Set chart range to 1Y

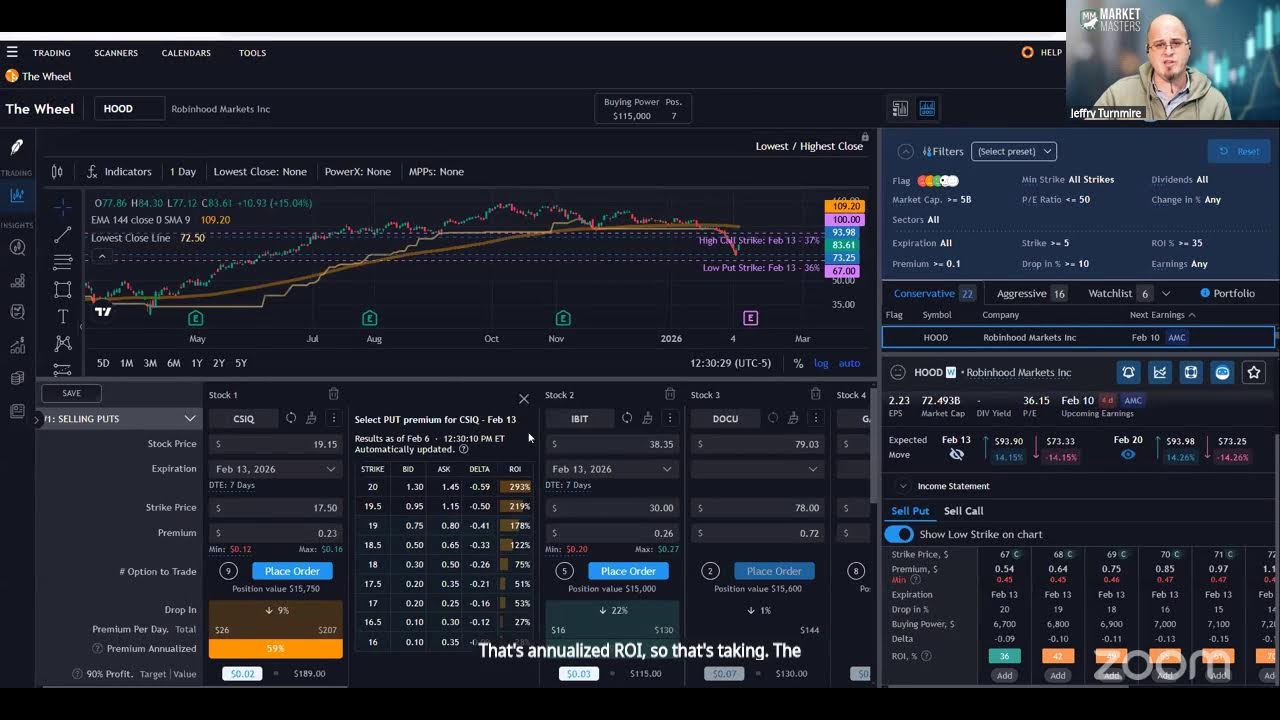(196, 363)
